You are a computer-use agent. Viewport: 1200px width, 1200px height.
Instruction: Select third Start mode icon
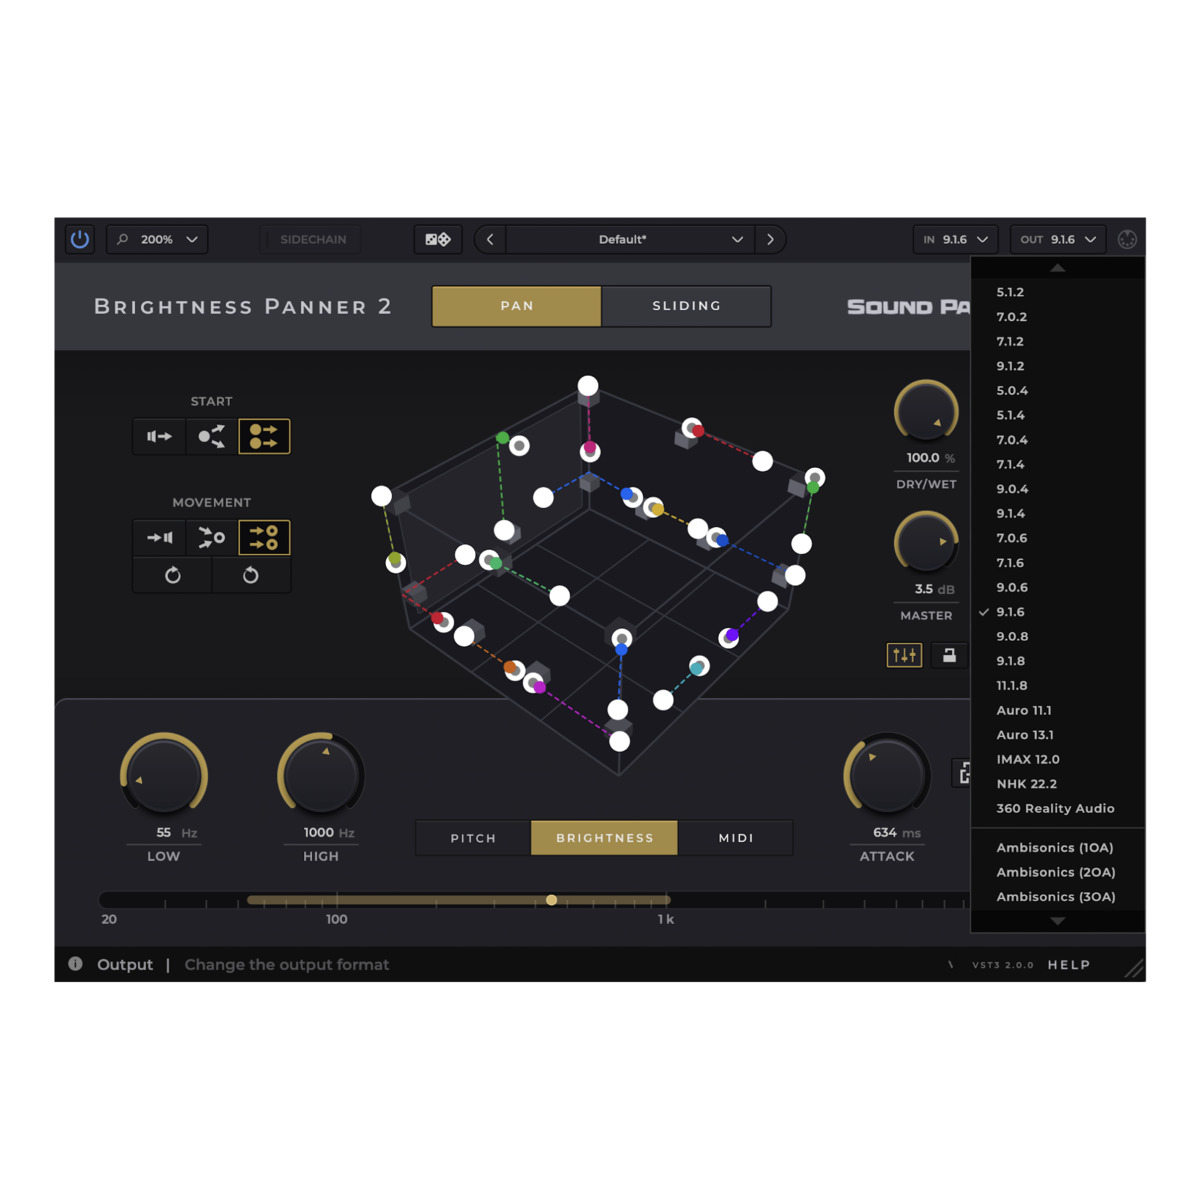click(x=264, y=437)
